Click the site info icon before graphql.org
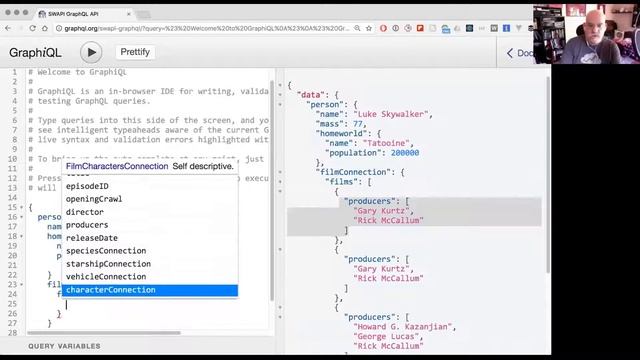 pyautogui.click(x=59, y=28)
